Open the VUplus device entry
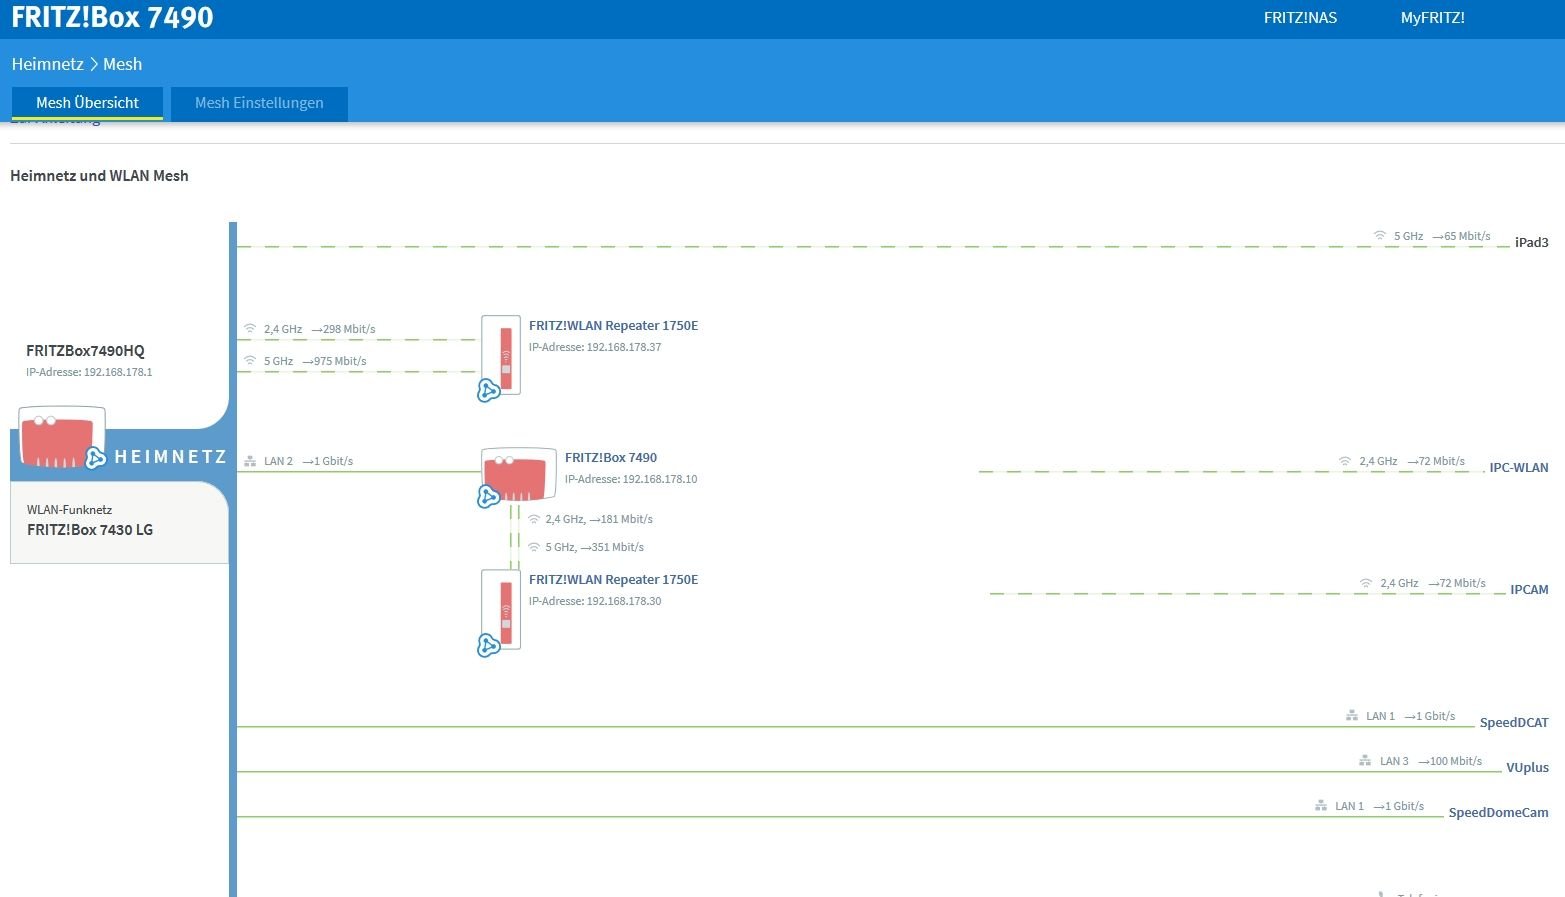This screenshot has height=897, width=1565. (x=1527, y=767)
